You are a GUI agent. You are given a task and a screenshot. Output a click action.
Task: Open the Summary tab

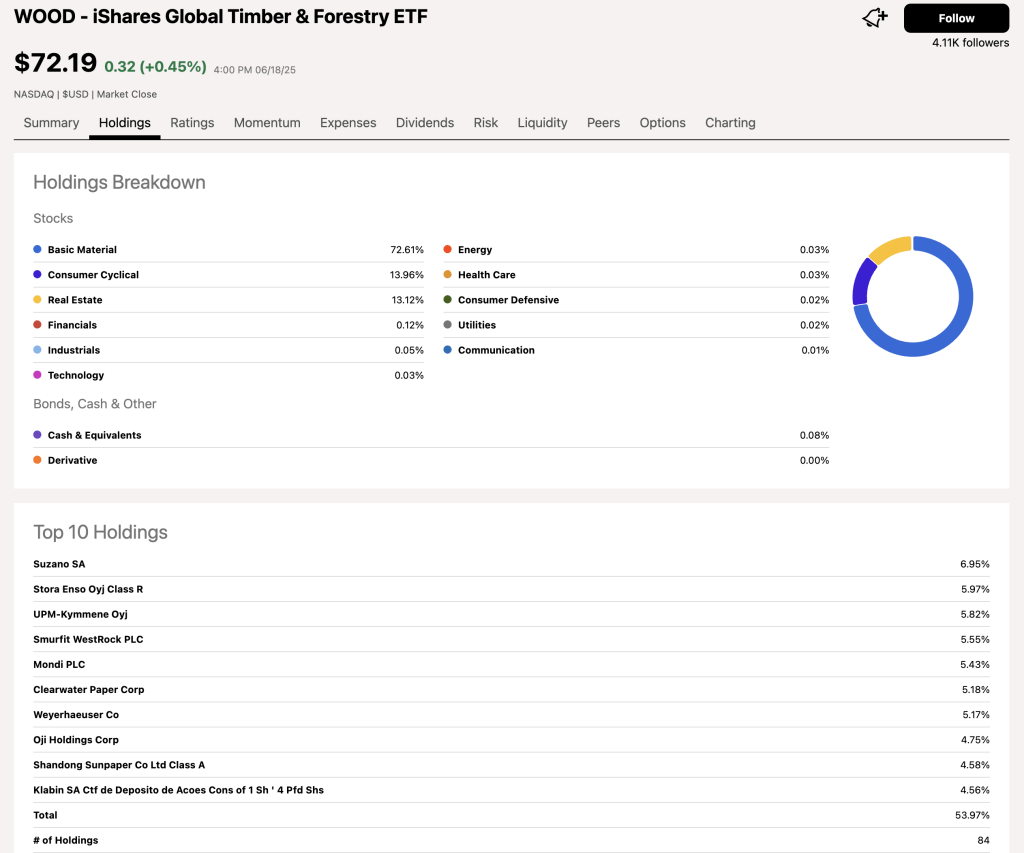[51, 123]
